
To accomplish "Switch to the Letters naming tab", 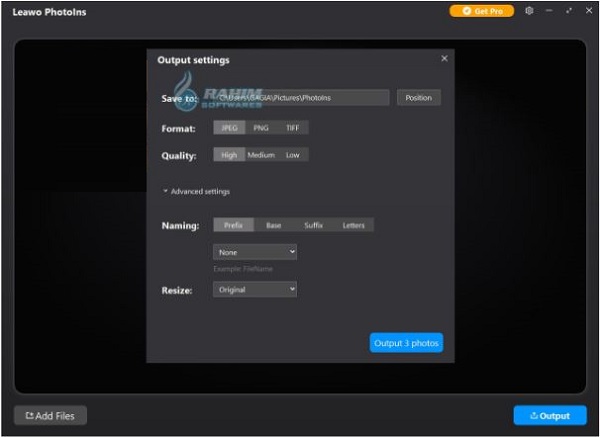I will click(x=354, y=225).
